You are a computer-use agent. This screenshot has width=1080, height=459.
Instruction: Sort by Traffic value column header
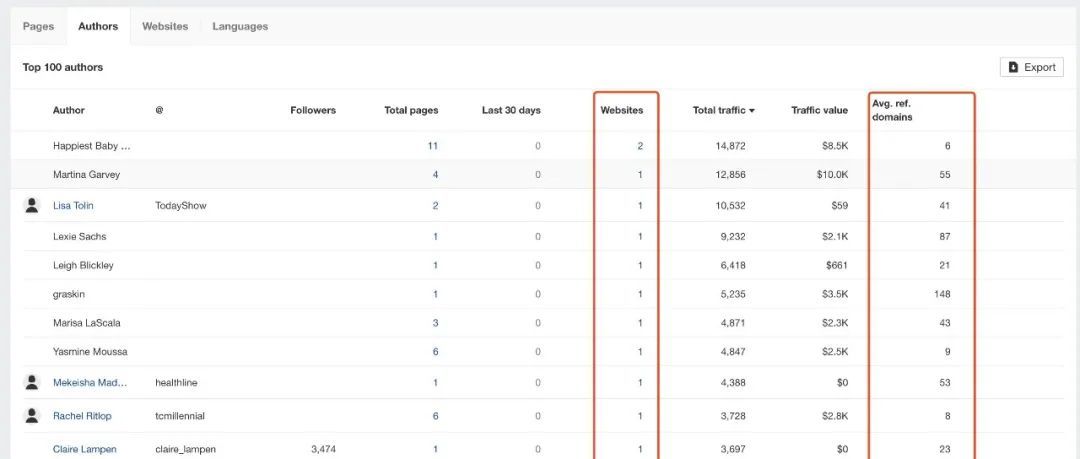click(x=819, y=110)
